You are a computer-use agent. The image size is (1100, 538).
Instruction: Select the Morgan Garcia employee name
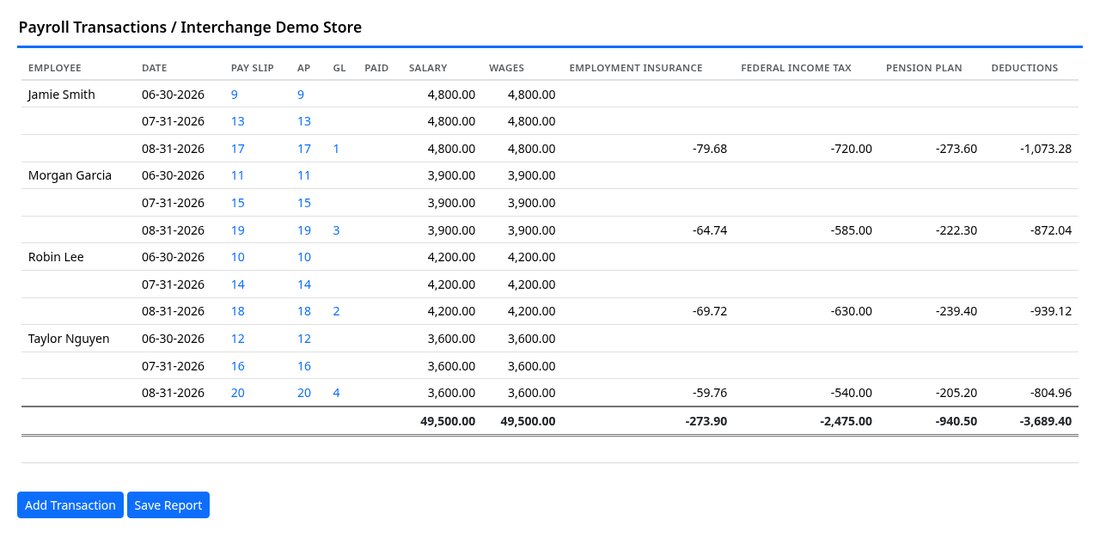[x=69, y=175]
